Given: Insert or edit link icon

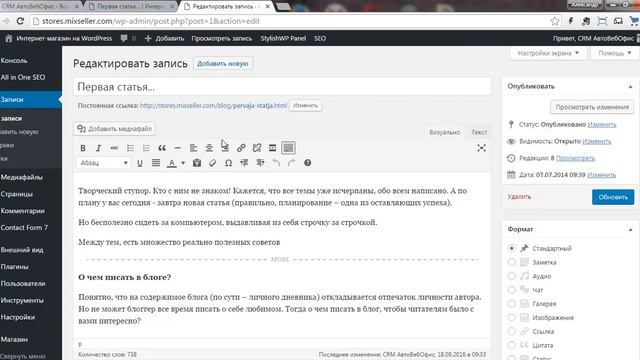Looking at the screenshot, I should tap(241, 148).
